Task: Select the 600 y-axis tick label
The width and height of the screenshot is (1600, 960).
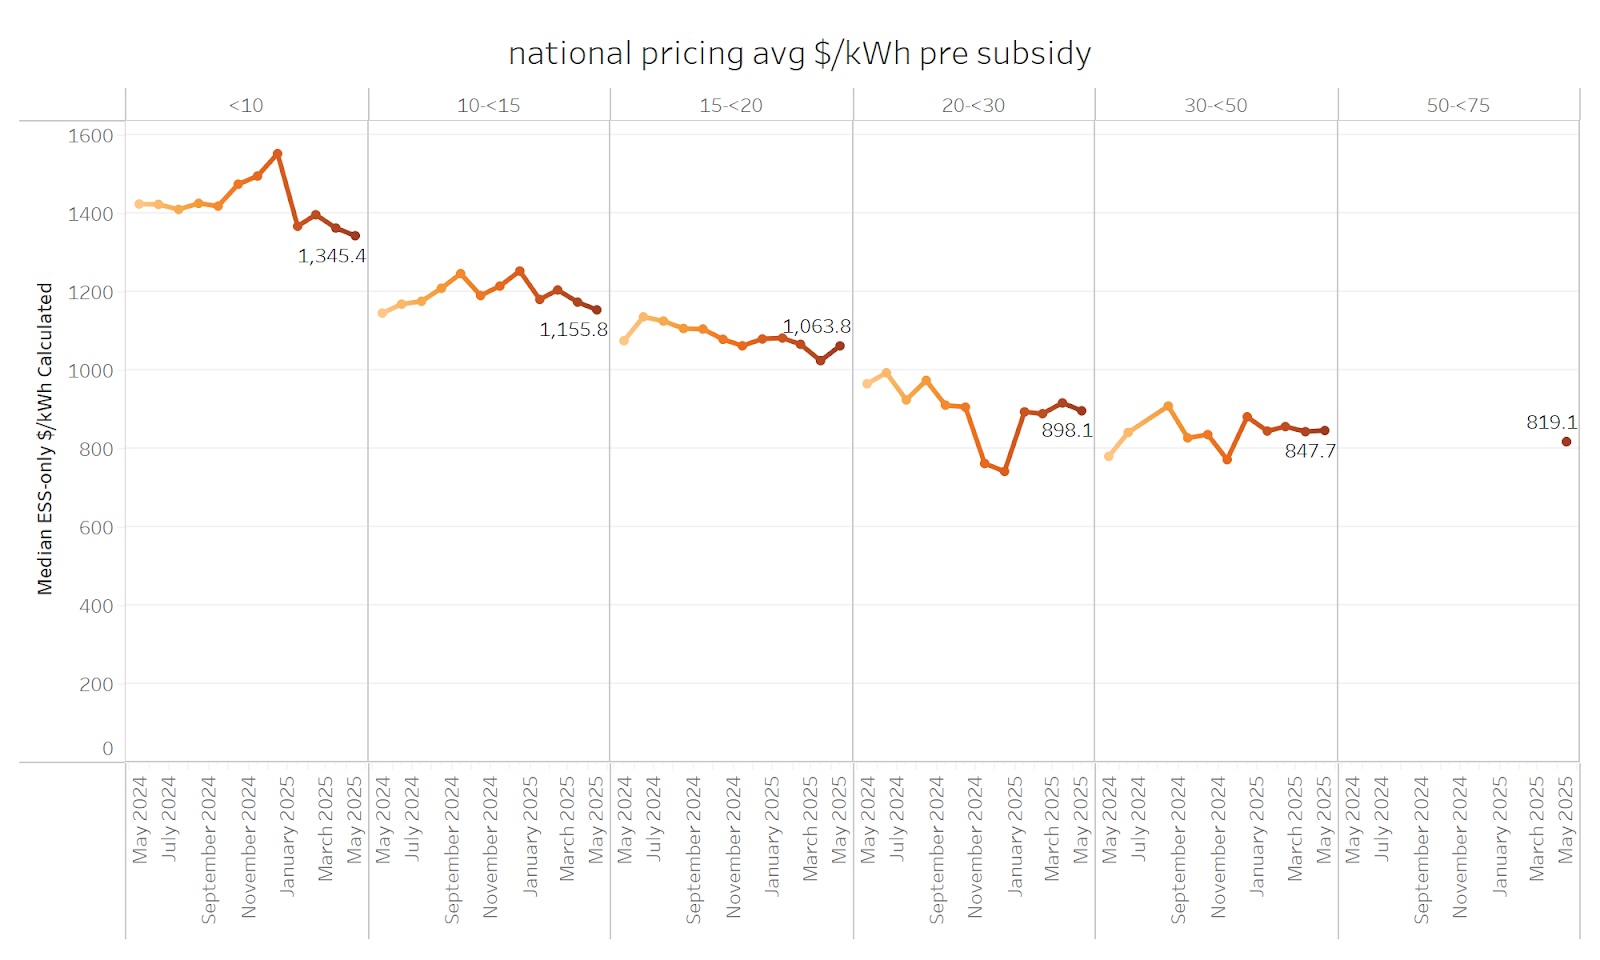Action: (x=96, y=527)
